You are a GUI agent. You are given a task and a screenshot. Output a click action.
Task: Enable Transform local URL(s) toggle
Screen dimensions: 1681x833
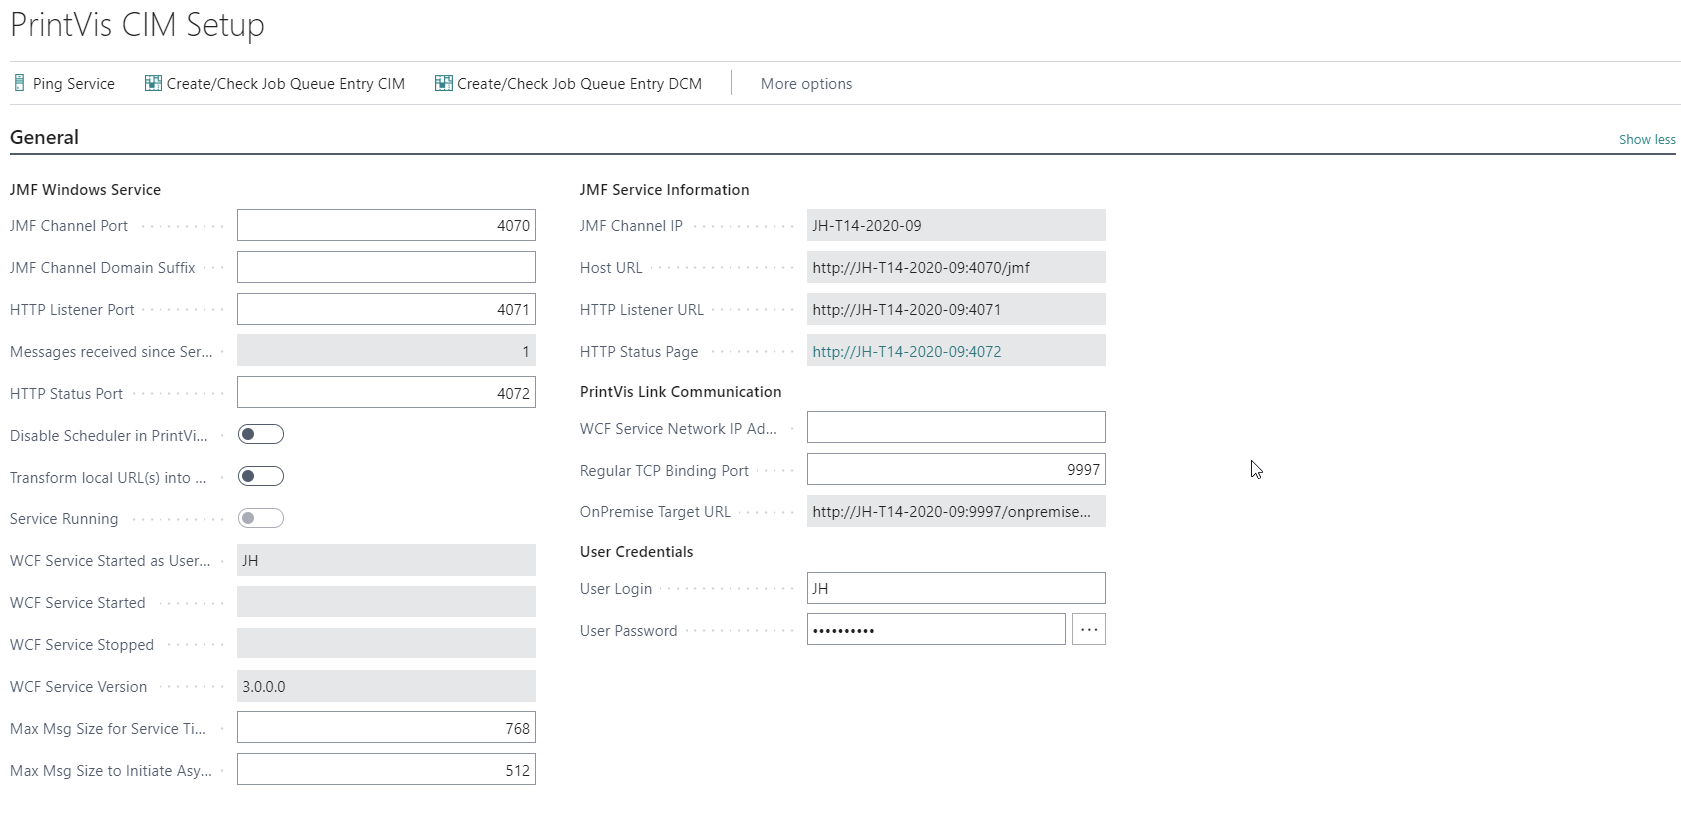pyautogui.click(x=261, y=476)
